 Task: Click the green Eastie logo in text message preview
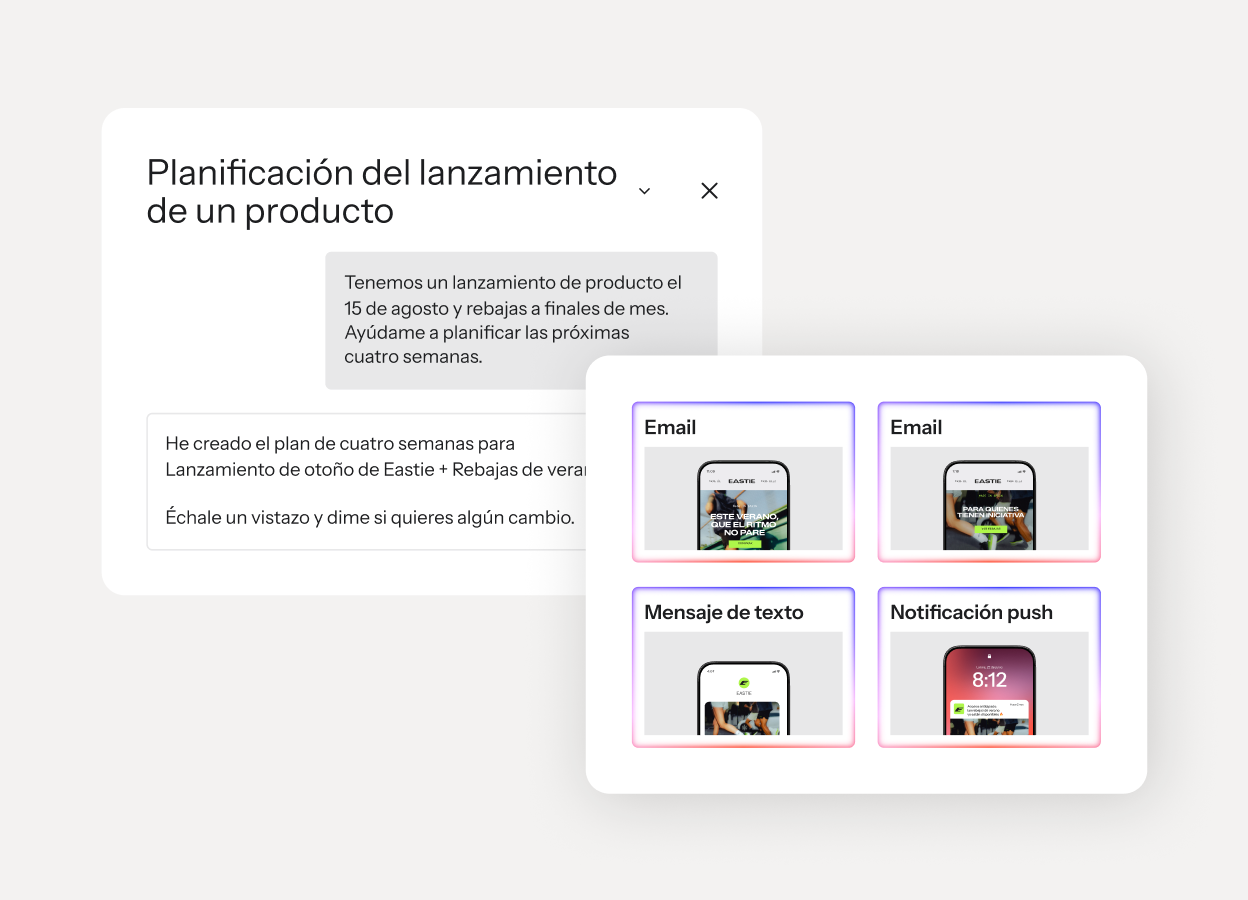point(743,683)
